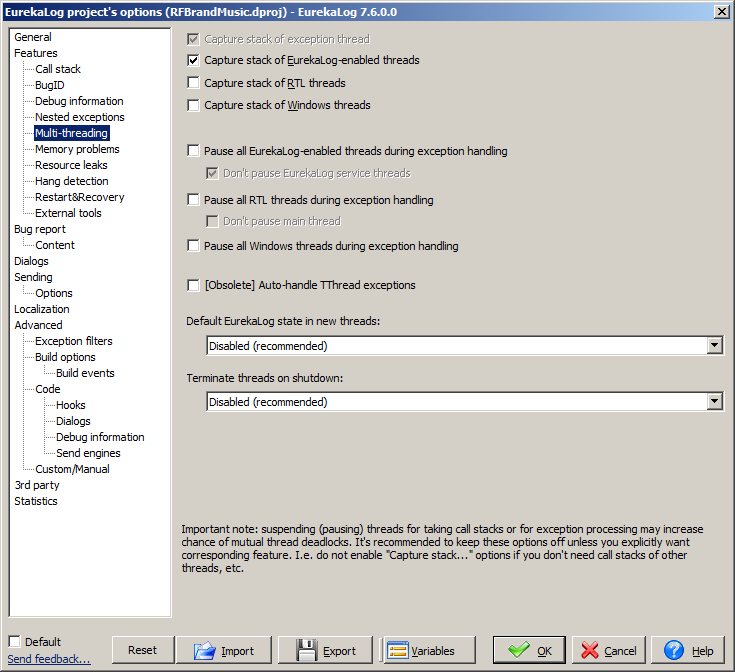Viewport: 735px width, 672px height.
Task: Click the Import folder icon
Action: 205,650
